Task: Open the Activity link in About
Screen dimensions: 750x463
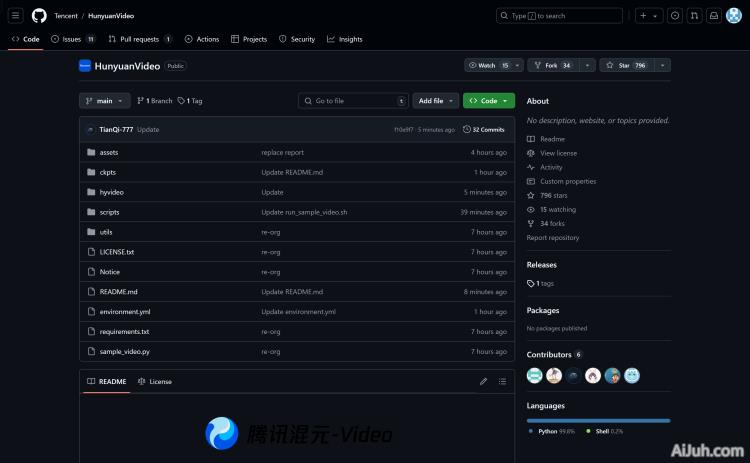Action: coord(545,167)
